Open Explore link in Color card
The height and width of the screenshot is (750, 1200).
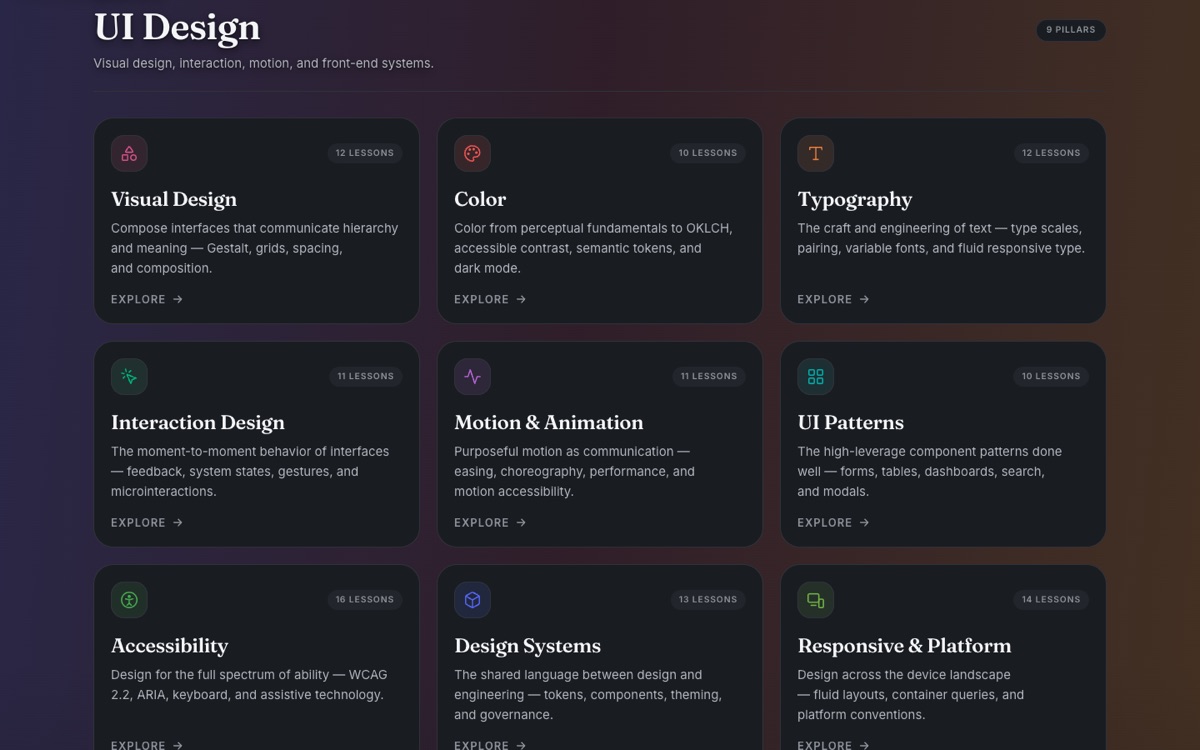click(x=490, y=299)
